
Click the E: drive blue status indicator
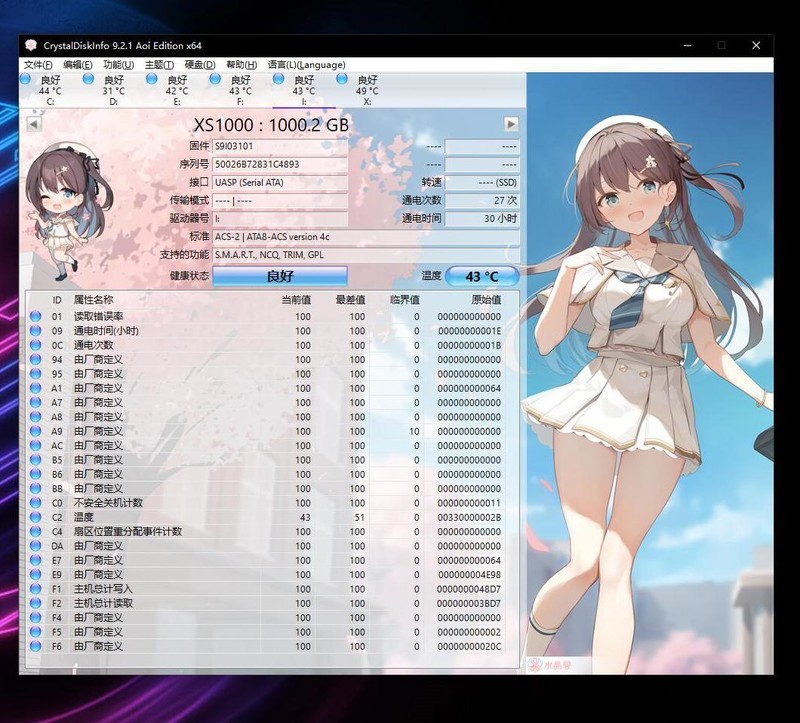(152, 79)
